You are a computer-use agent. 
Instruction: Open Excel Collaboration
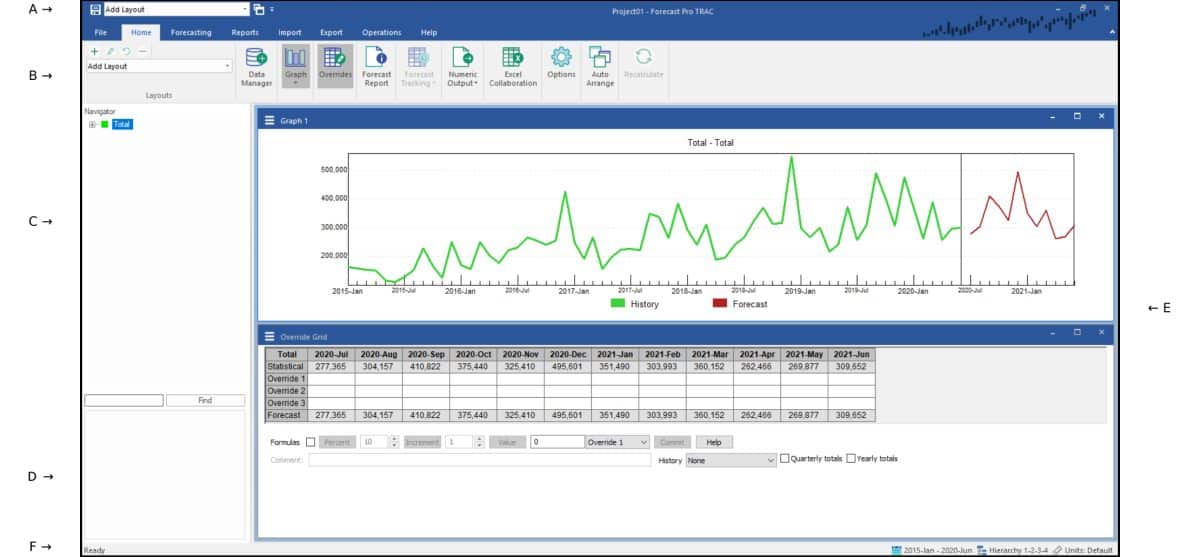click(x=513, y=68)
